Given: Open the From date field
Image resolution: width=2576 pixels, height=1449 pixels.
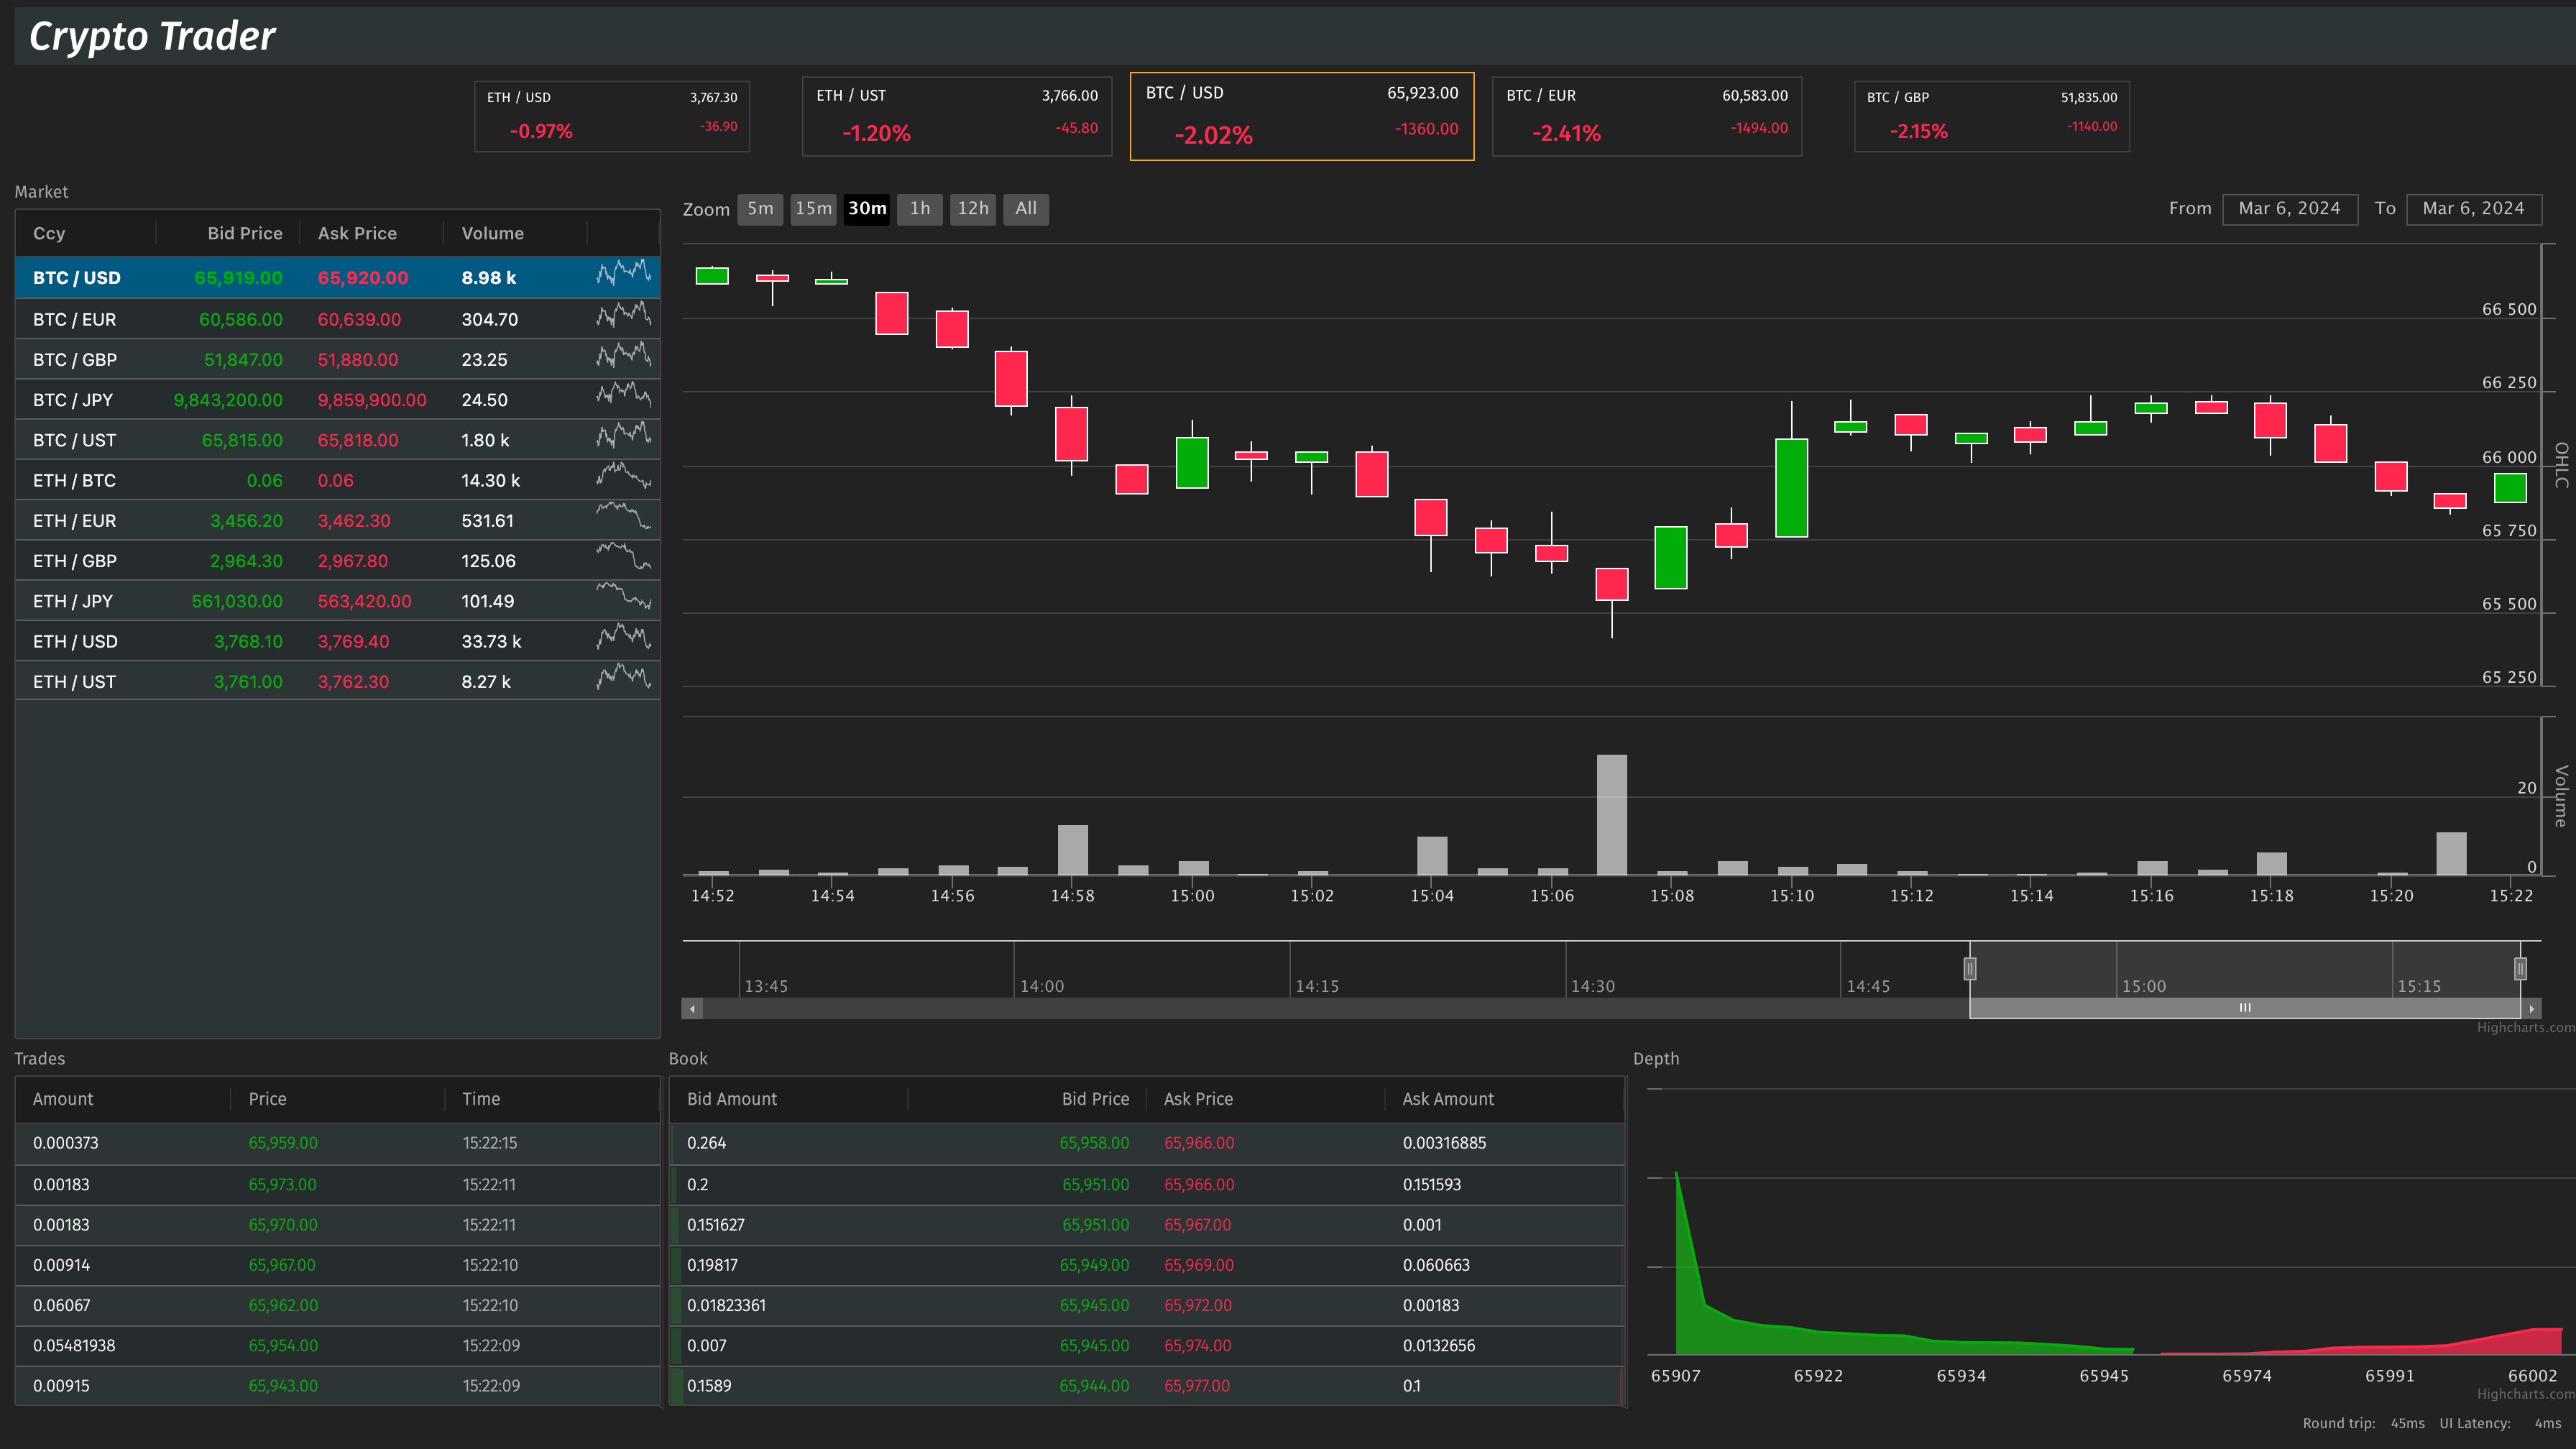Looking at the screenshot, I should (x=2289, y=209).
